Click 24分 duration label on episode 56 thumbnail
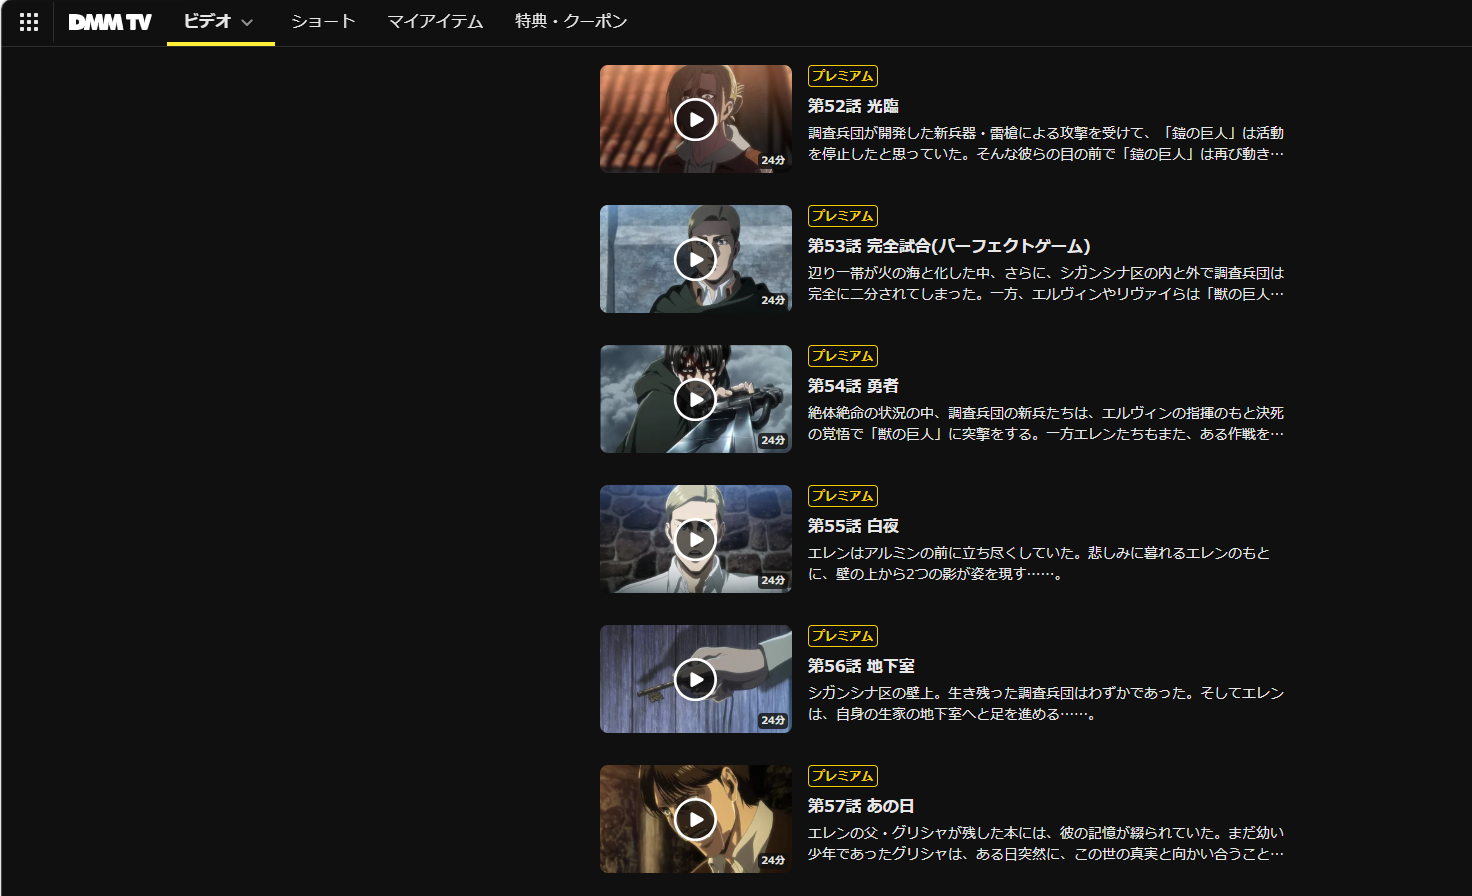Image resolution: width=1472 pixels, height=896 pixels. click(773, 720)
